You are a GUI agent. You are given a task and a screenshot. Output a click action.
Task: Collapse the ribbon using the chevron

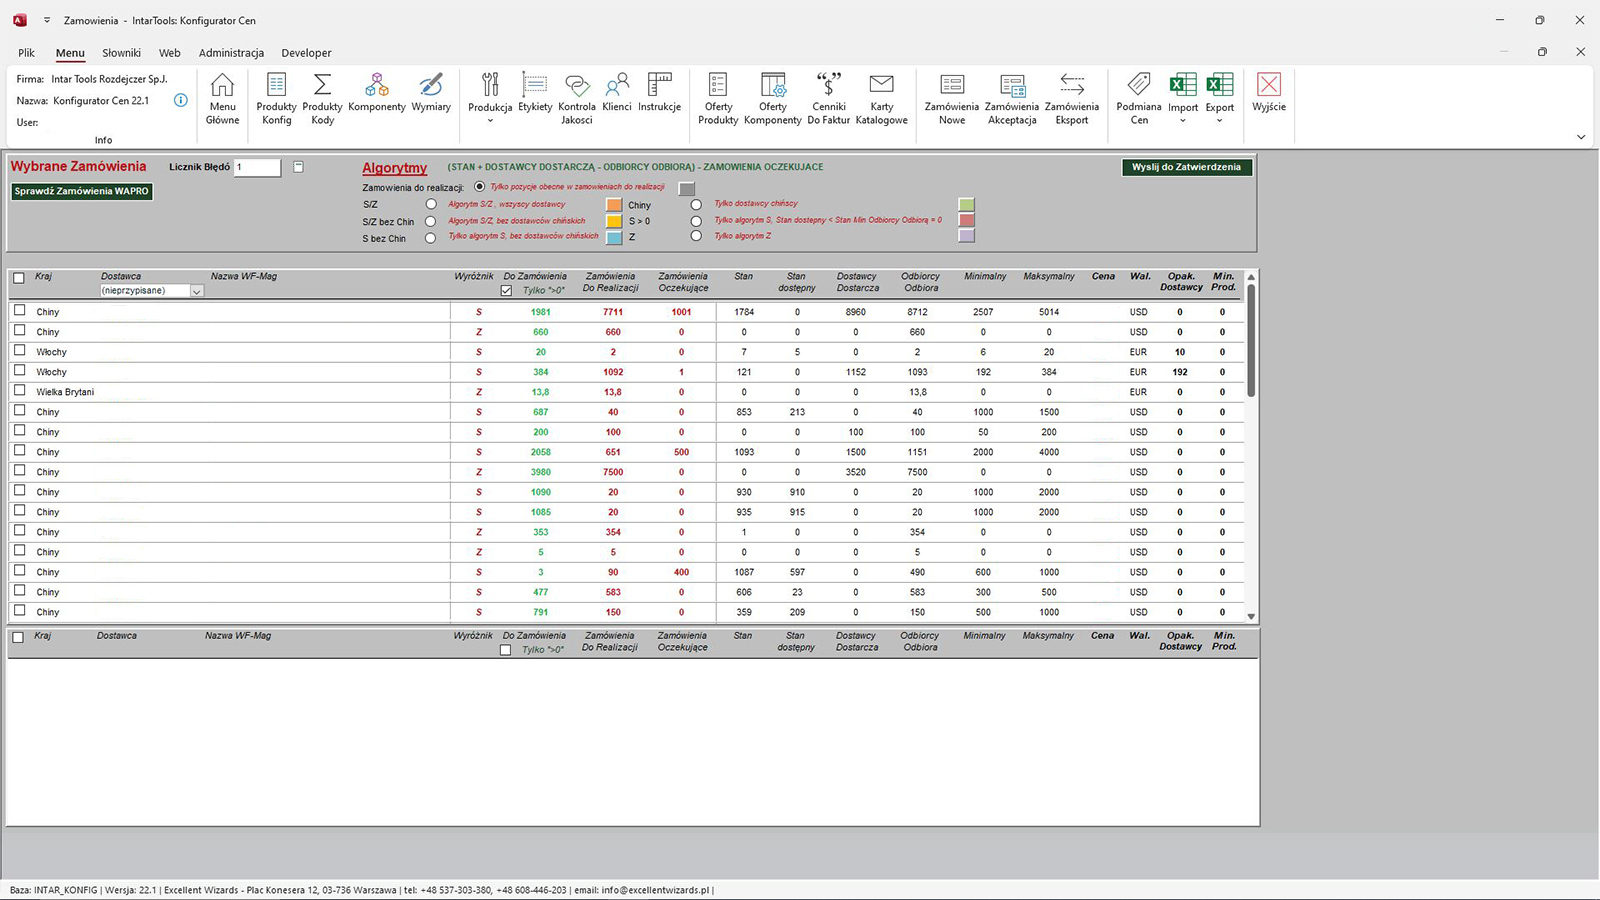[x=1581, y=137]
